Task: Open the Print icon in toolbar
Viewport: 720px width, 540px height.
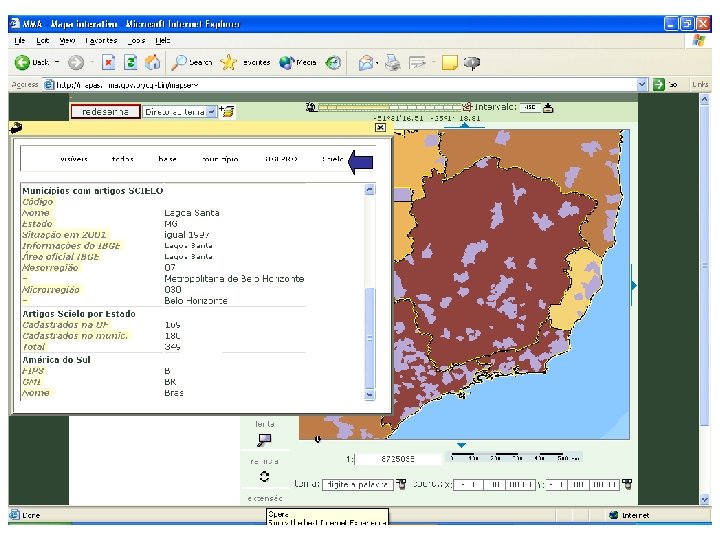Action: tap(392, 62)
